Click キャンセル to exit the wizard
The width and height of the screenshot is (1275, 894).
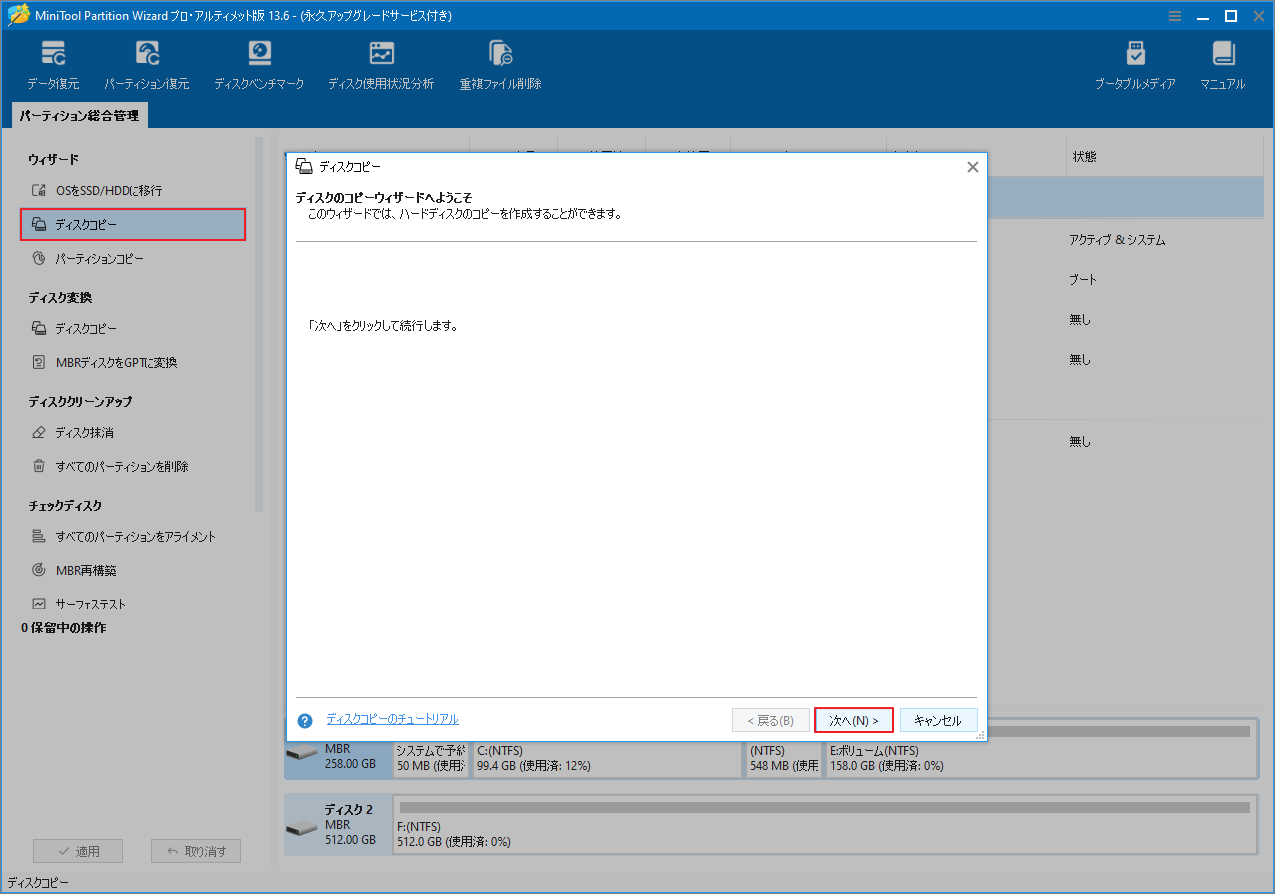[x=938, y=719]
